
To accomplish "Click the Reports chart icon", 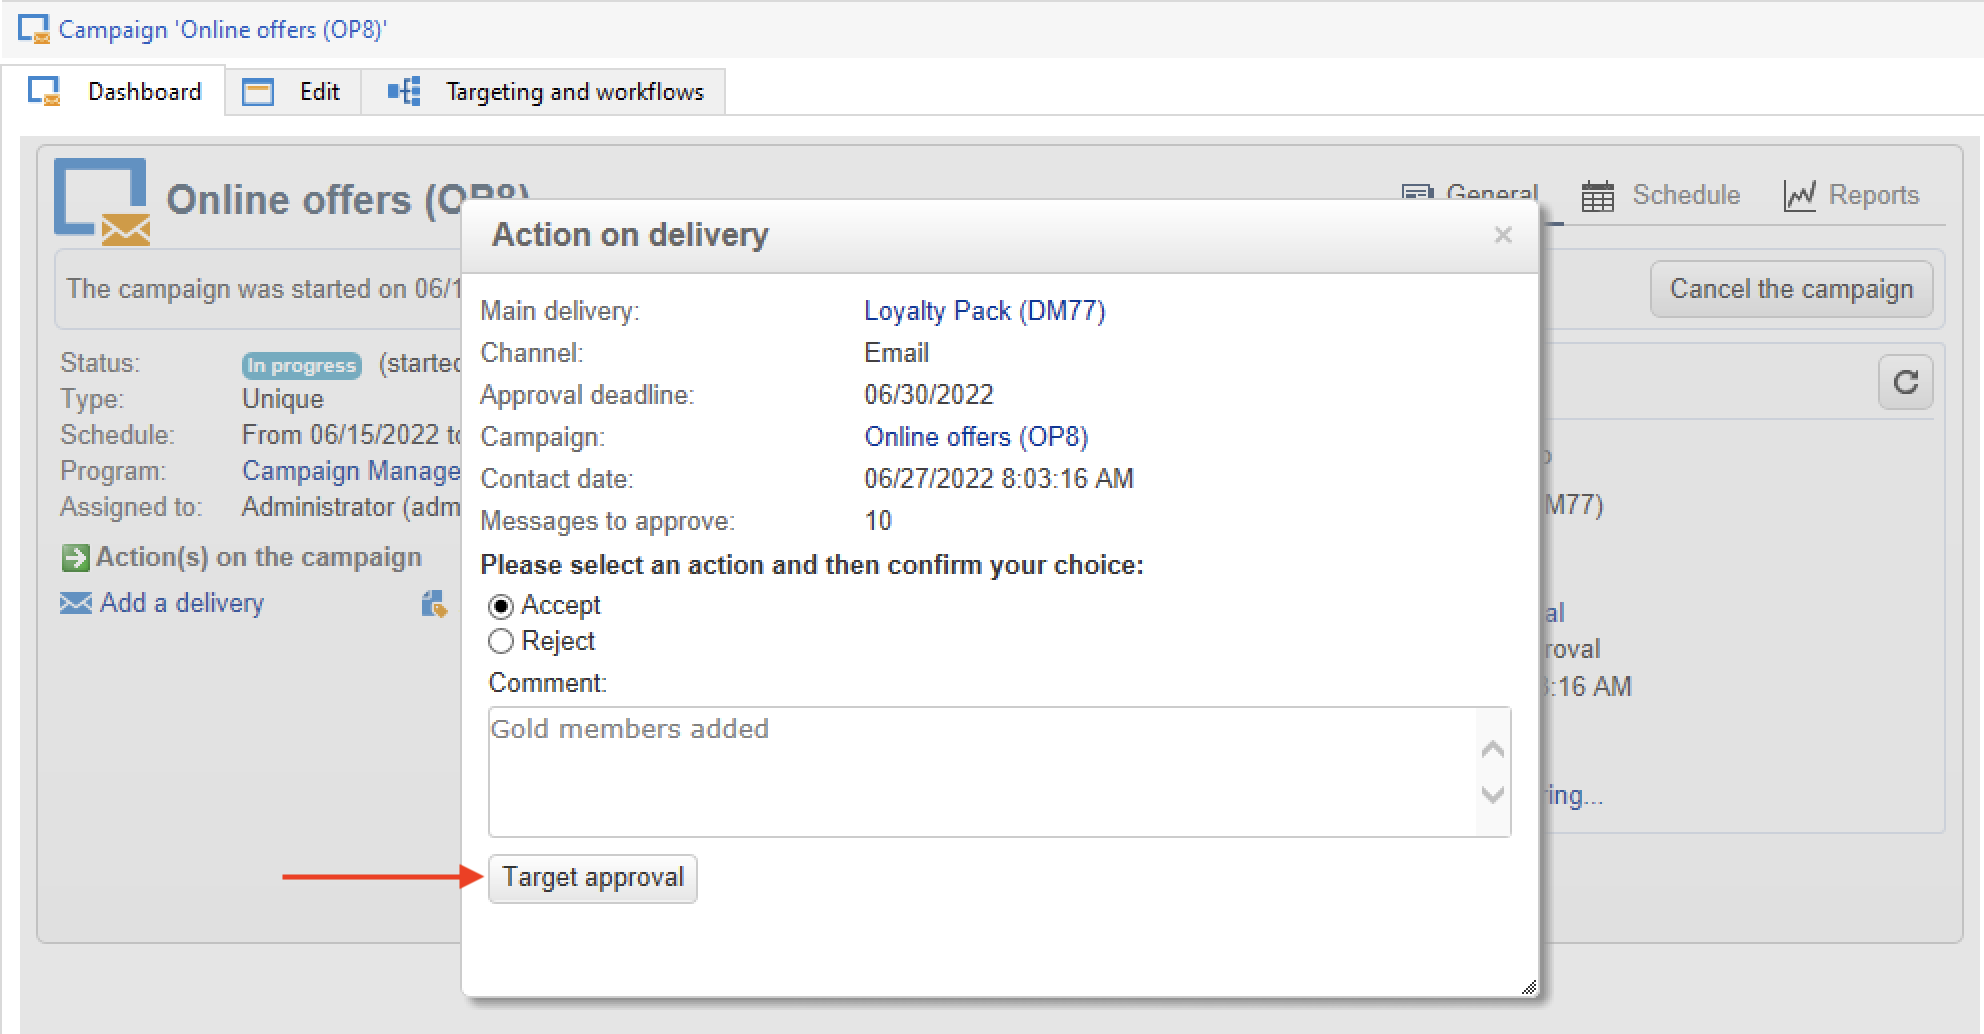I will pos(1799,196).
